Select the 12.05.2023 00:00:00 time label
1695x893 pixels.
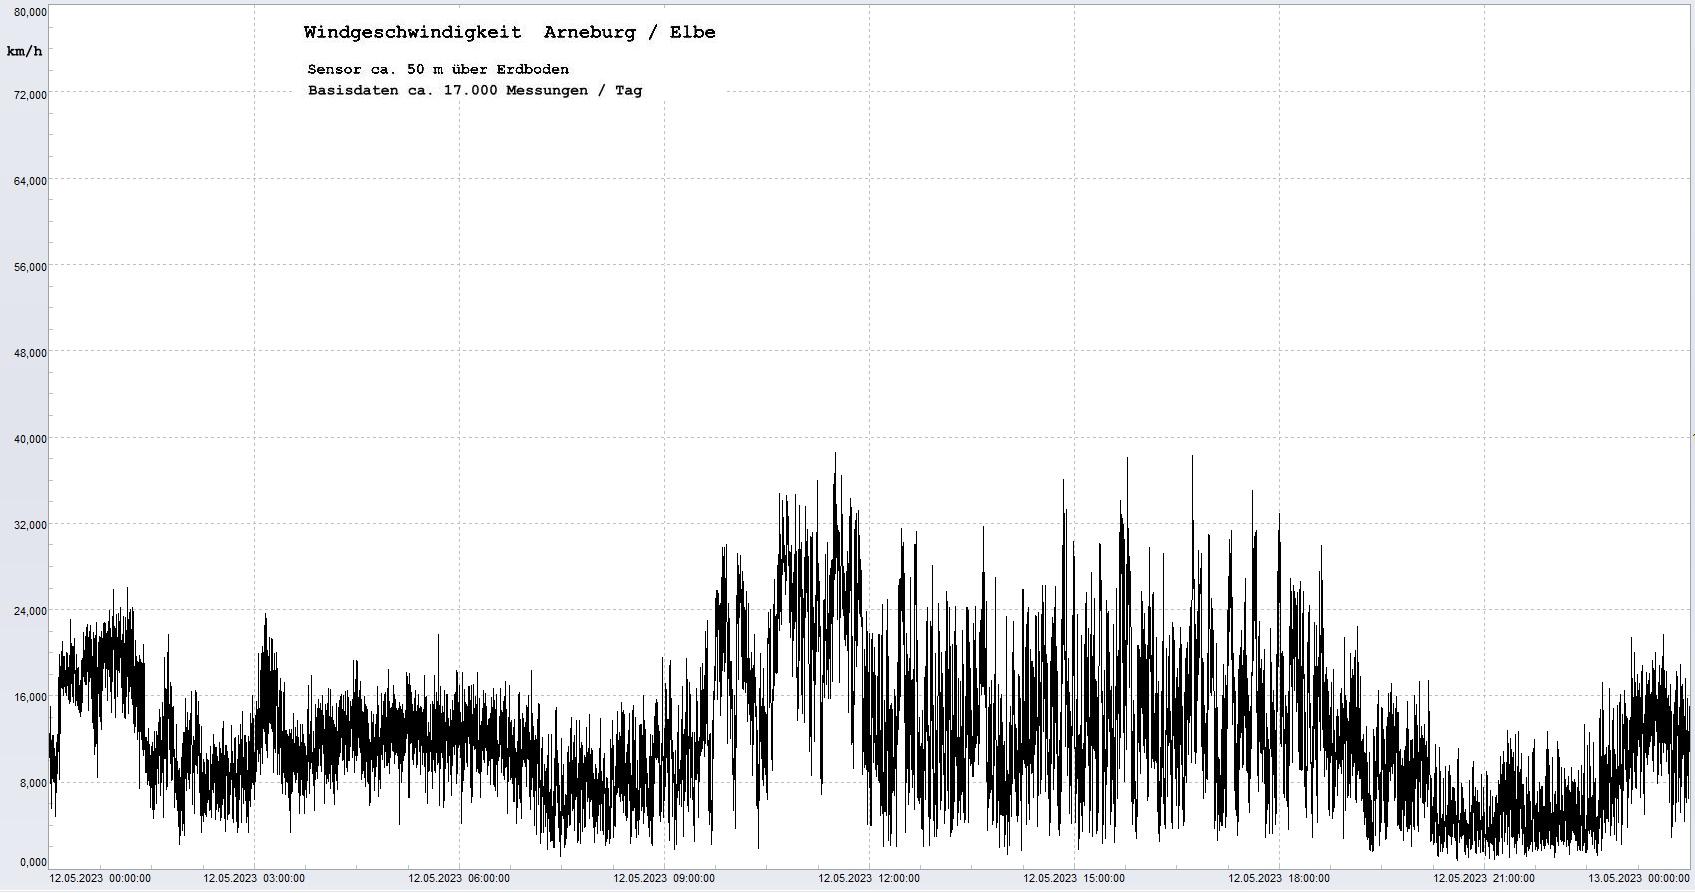tap(101, 879)
